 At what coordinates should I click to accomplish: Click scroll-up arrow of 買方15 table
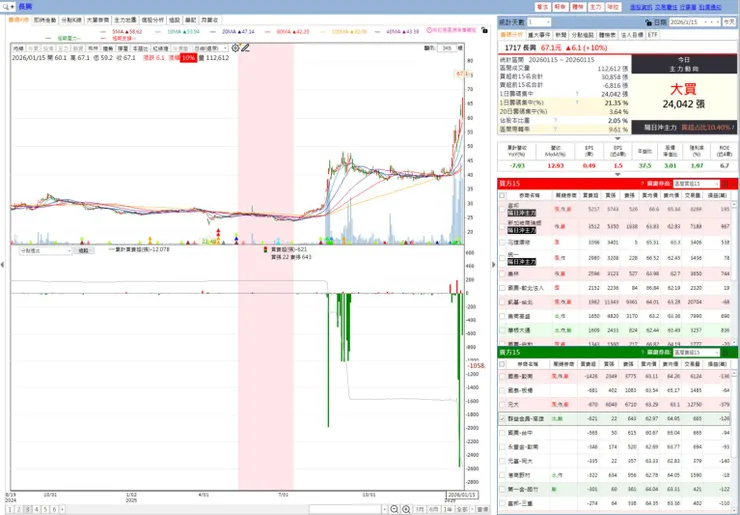point(734,204)
